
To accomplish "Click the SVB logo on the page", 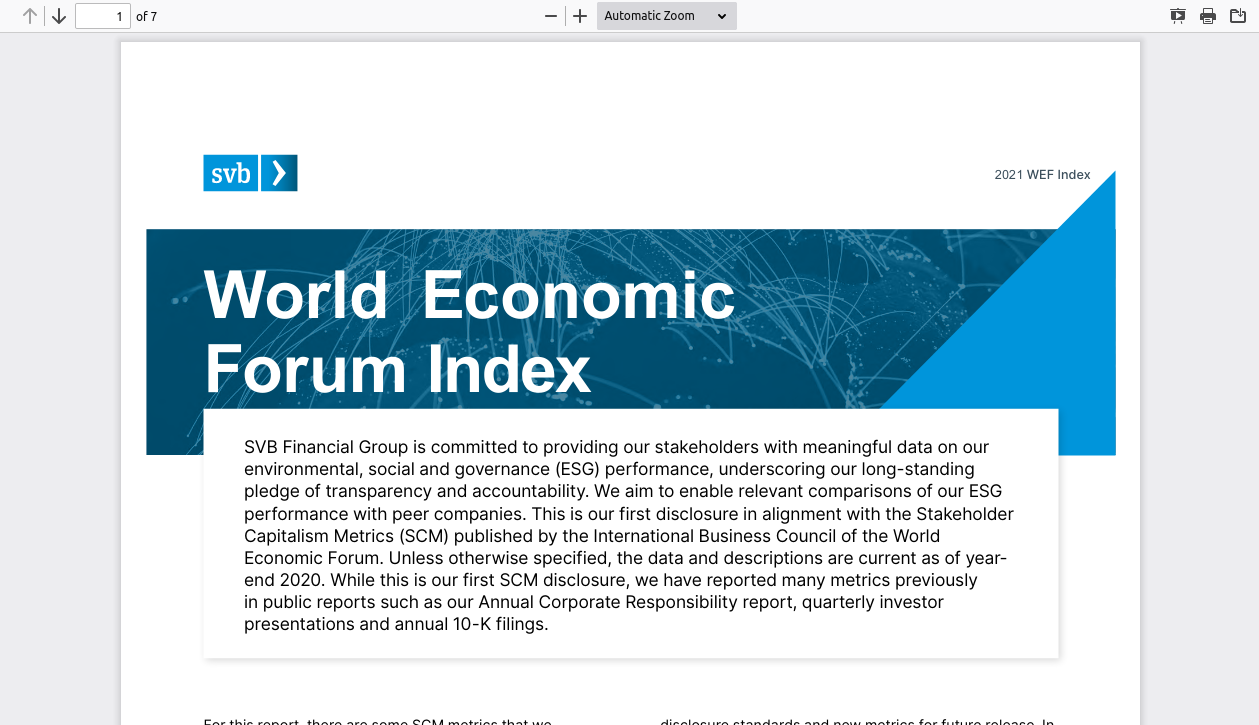I will pyautogui.click(x=250, y=173).
